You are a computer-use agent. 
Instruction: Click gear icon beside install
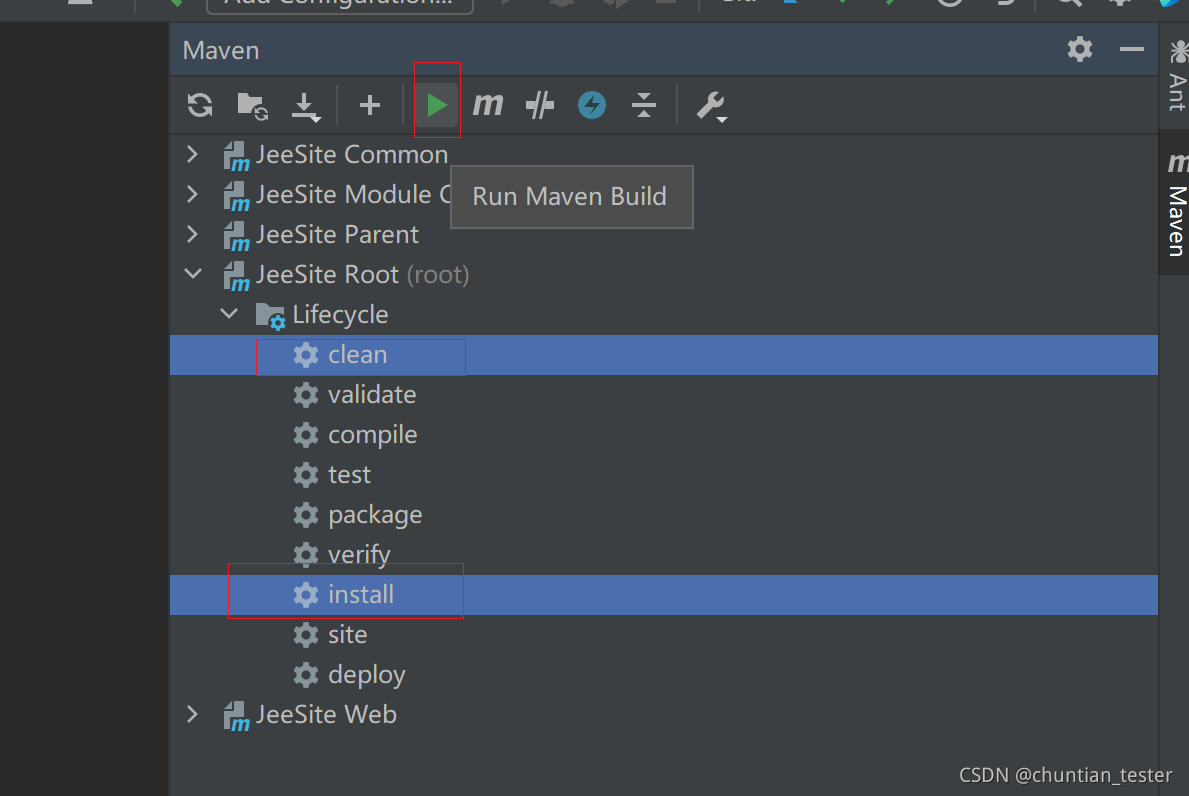306,595
